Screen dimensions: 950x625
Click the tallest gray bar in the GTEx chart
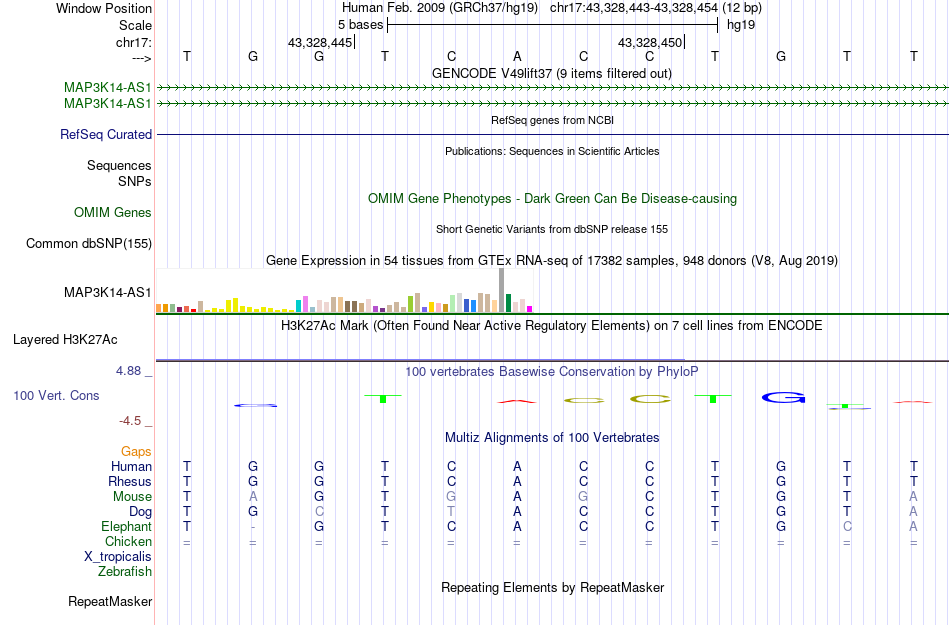point(501,290)
